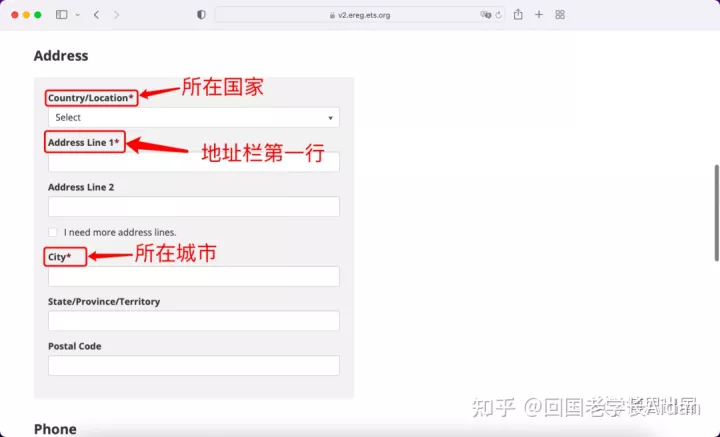Toggle the Safari sidebar icon
The image size is (720, 437).
[x=62, y=15]
